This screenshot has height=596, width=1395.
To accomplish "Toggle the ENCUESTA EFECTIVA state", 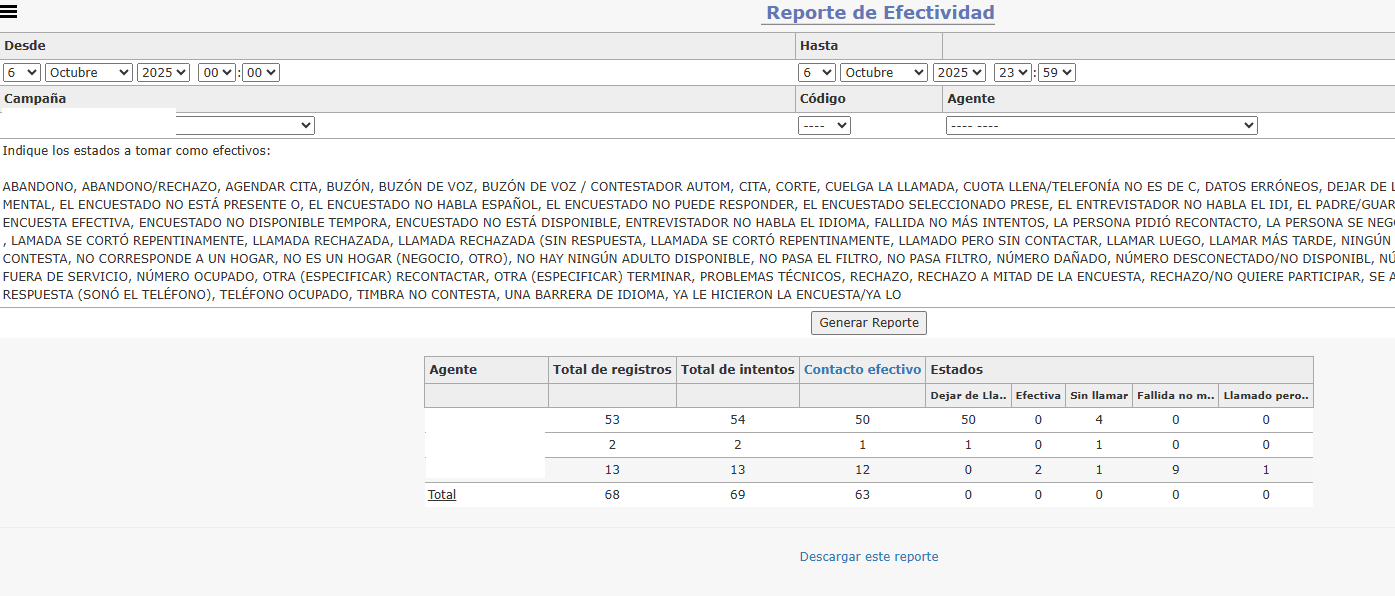I will tap(67, 222).
